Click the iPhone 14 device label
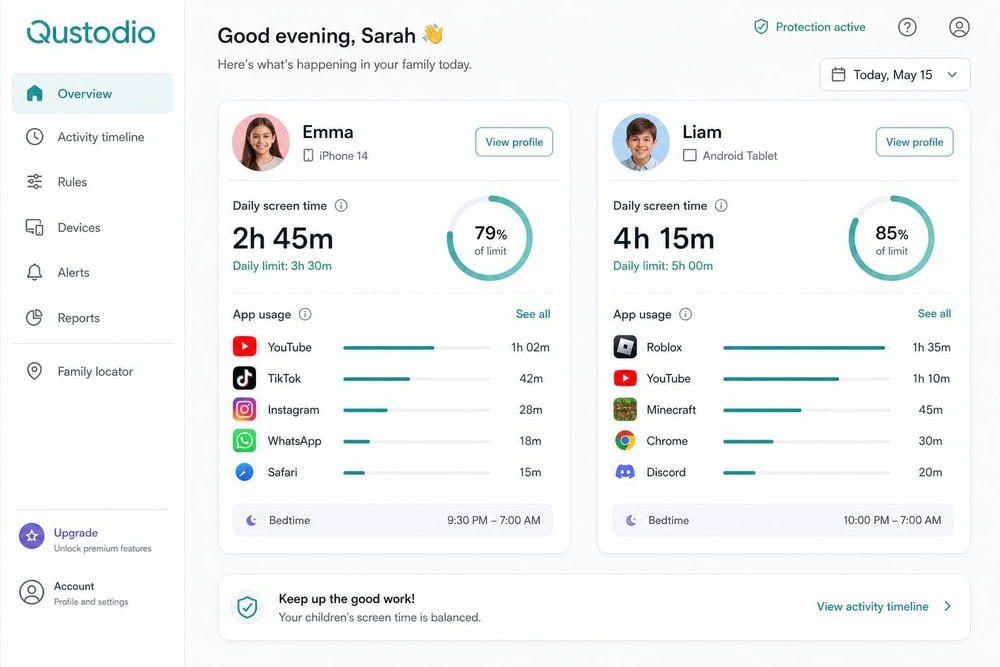 click(343, 156)
